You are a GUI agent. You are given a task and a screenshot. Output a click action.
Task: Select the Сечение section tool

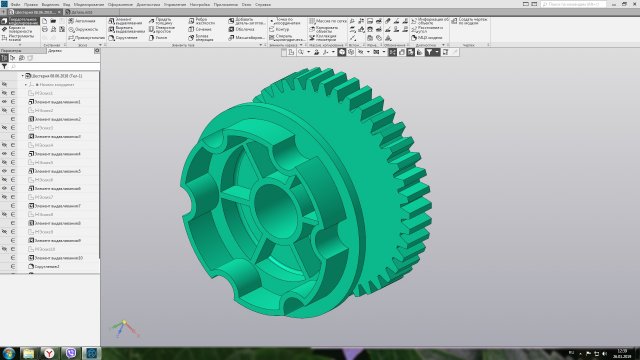[x=200, y=29]
